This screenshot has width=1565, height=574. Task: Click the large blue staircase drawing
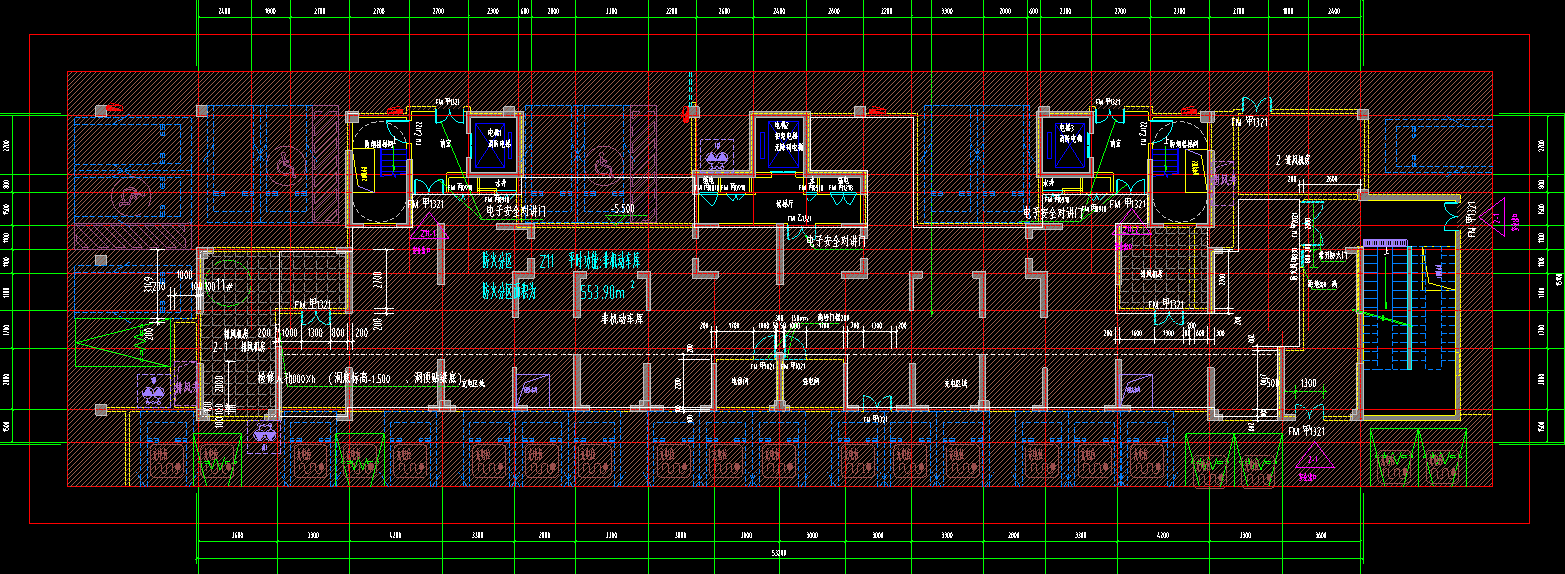pyautogui.click(x=1407, y=308)
